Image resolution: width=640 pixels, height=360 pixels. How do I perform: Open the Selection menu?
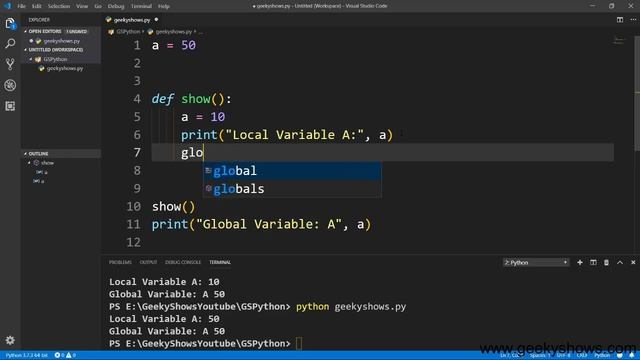click(x=59, y=6)
